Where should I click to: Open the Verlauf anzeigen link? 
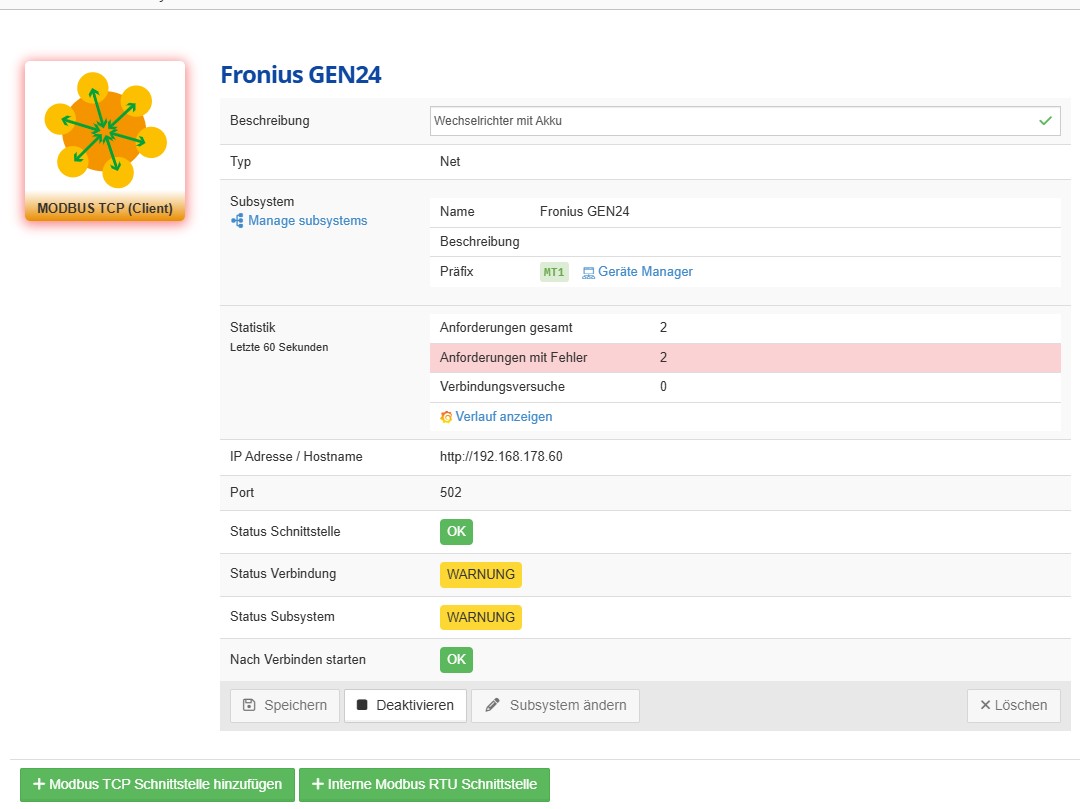[x=503, y=417]
